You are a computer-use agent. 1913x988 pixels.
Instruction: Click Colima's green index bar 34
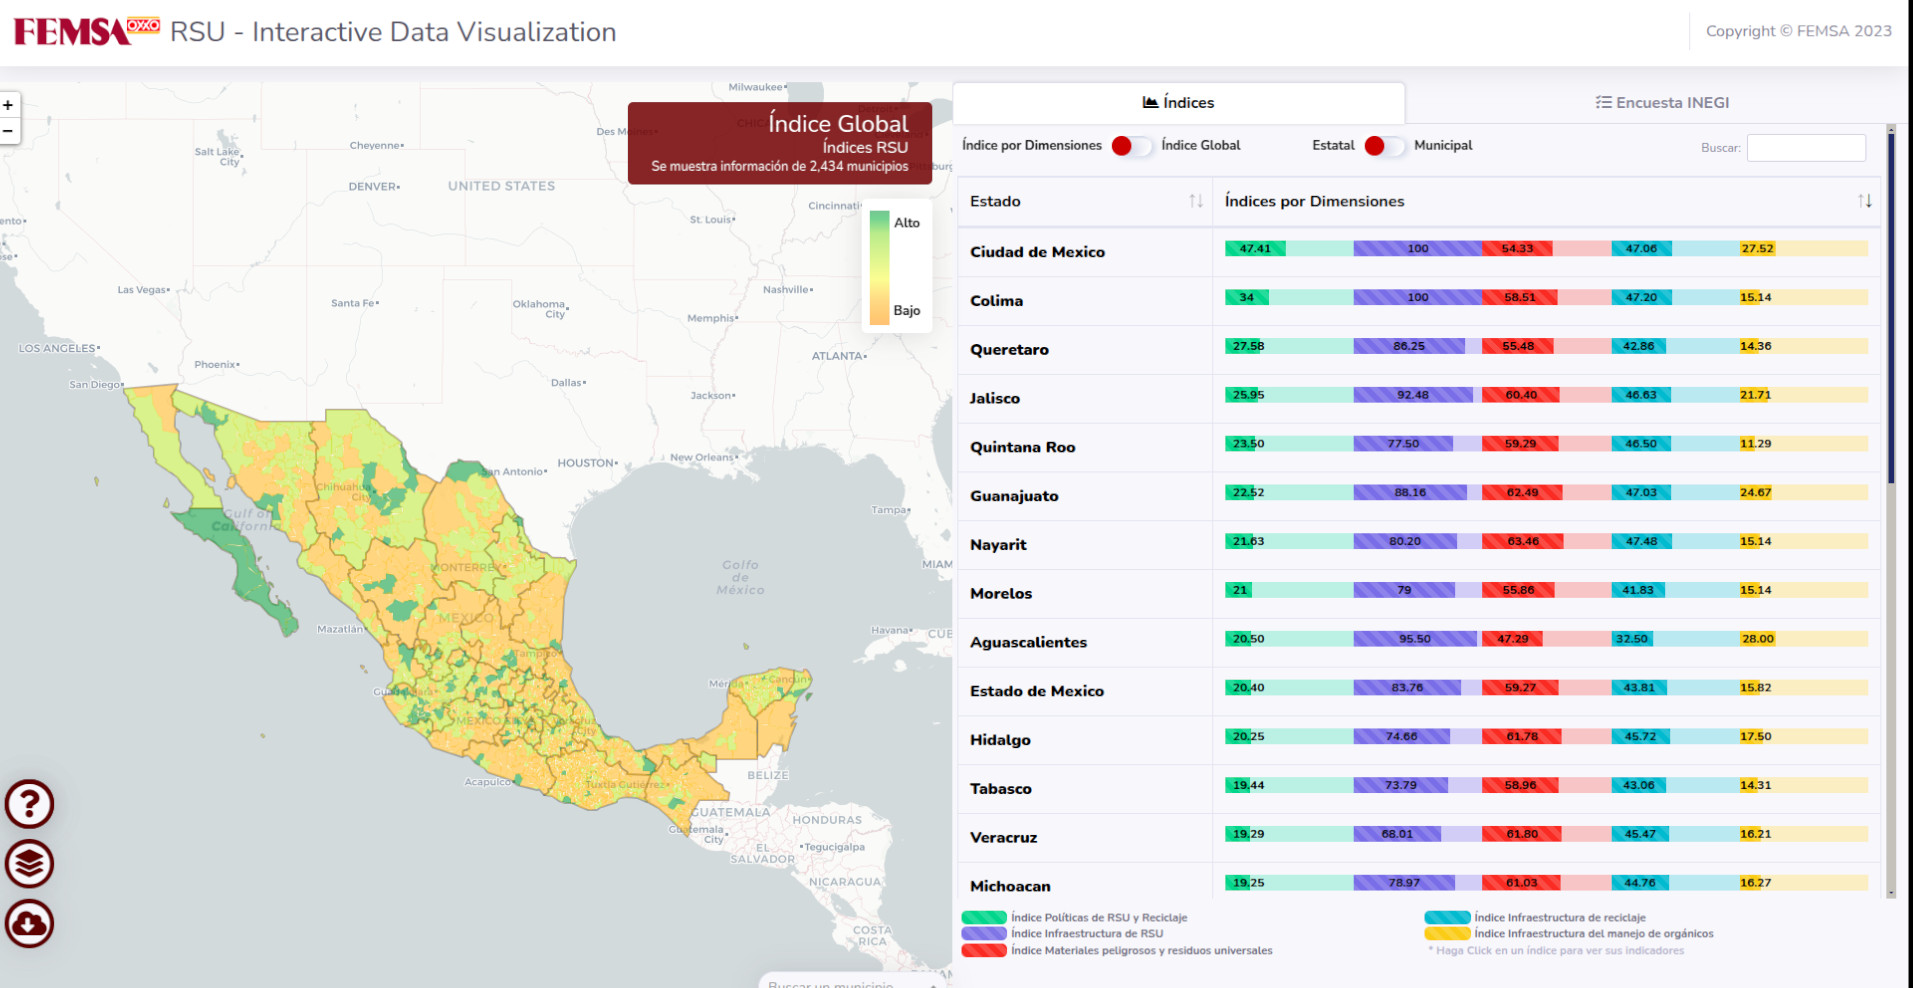pyautogui.click(x=1247, y=297)
